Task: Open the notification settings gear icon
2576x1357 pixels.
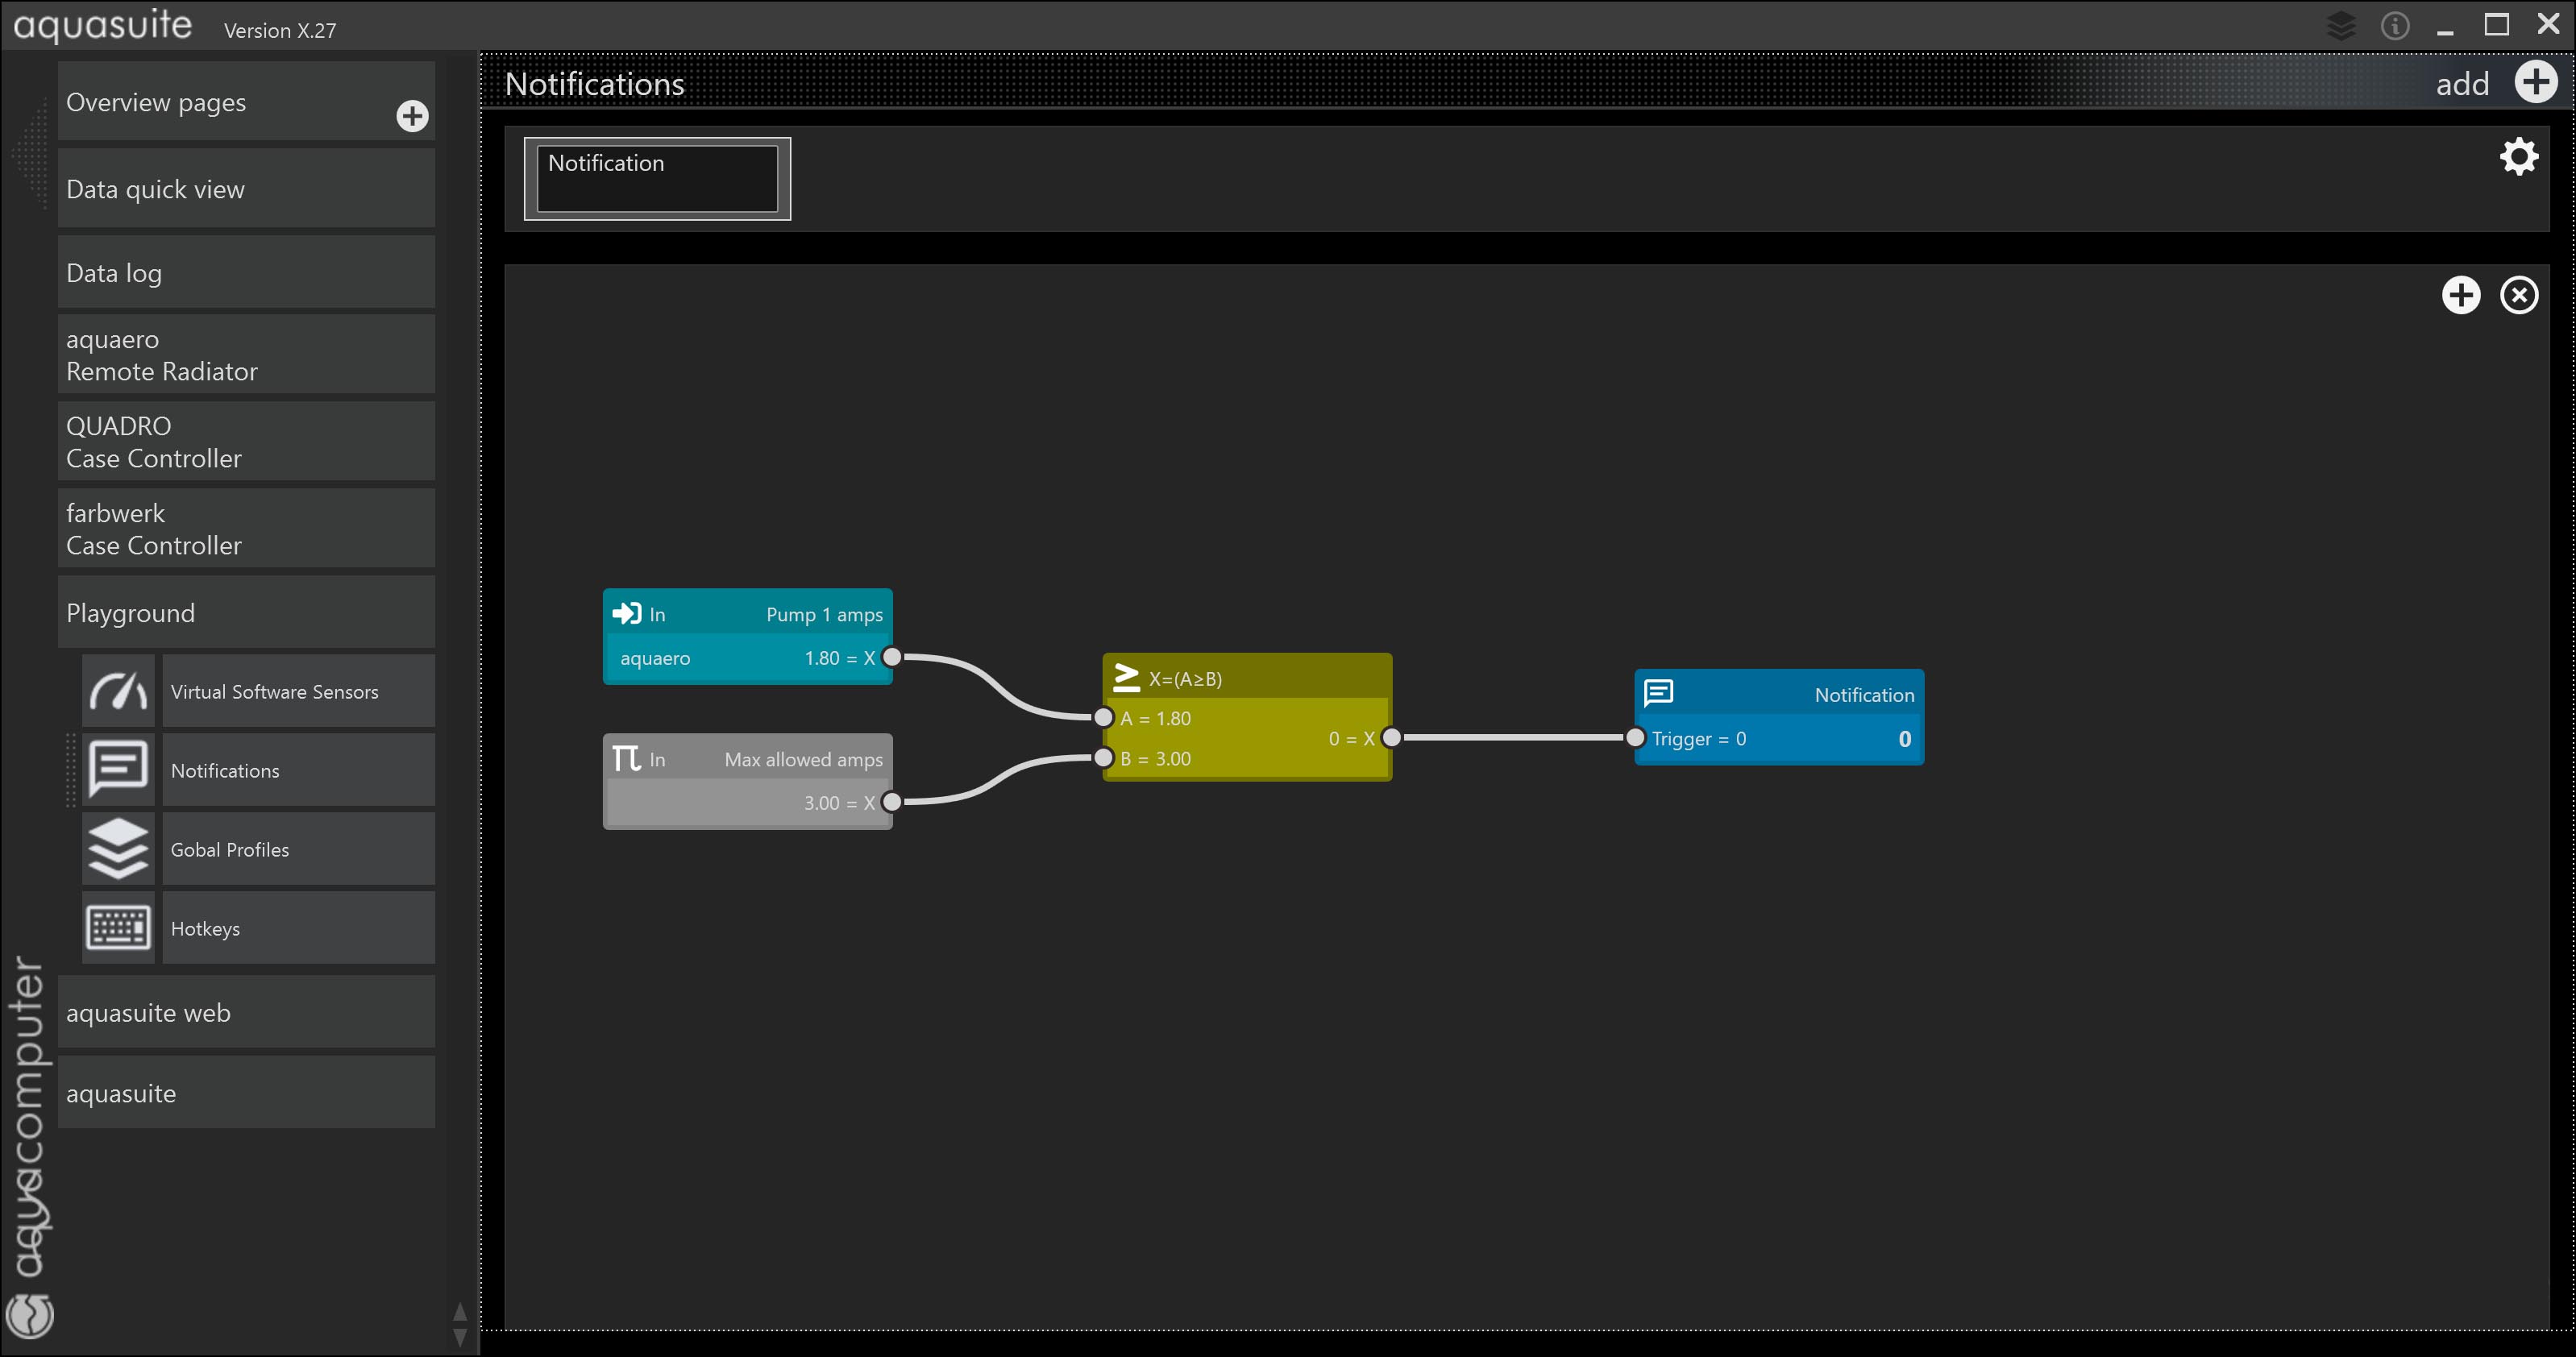Action: tap(2518, 157)
